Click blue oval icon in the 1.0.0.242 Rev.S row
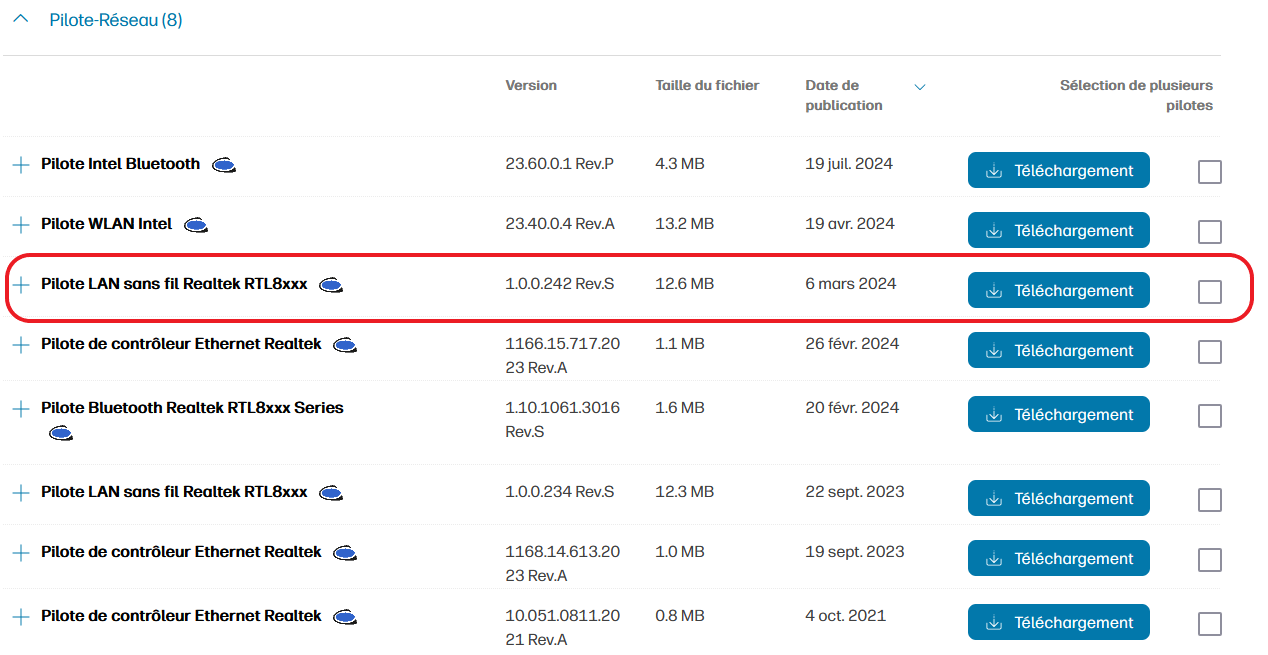Image resolution: width=1268 pixels, height=655 pixels. coord(331,285)
